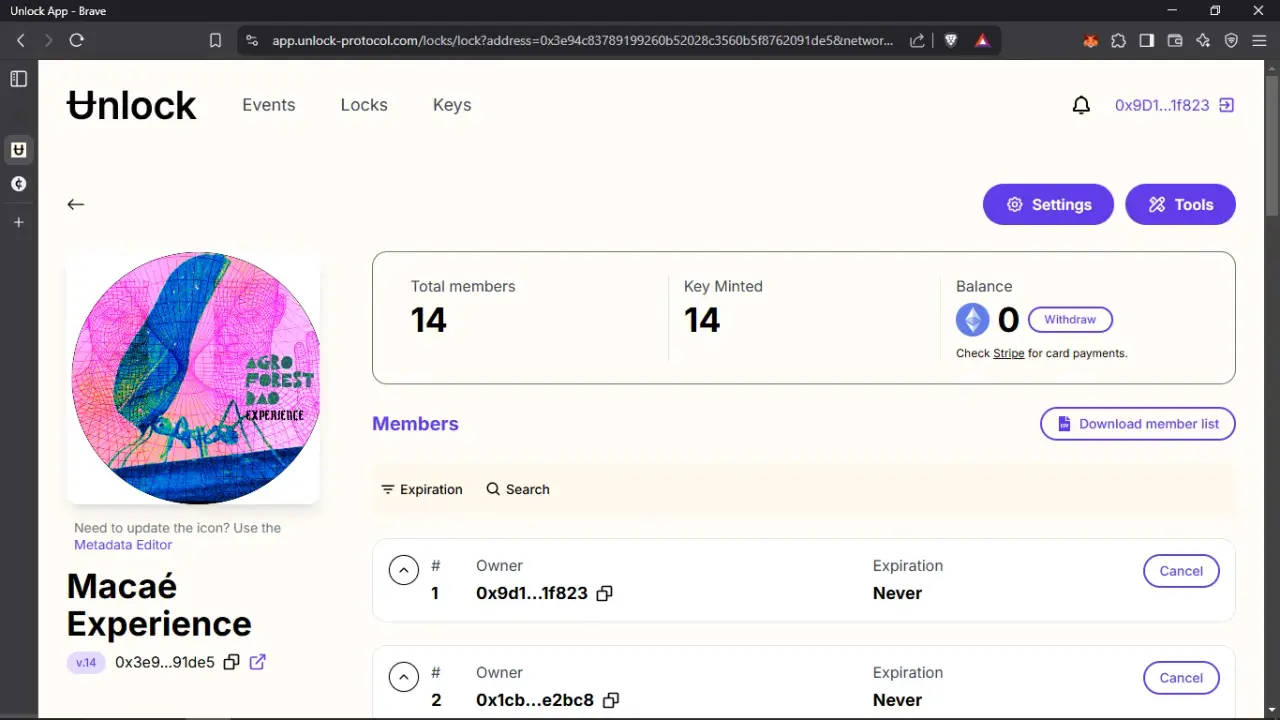Open the Locks navigation item
Screen dimensions: 1280x720
coord(364,105)
